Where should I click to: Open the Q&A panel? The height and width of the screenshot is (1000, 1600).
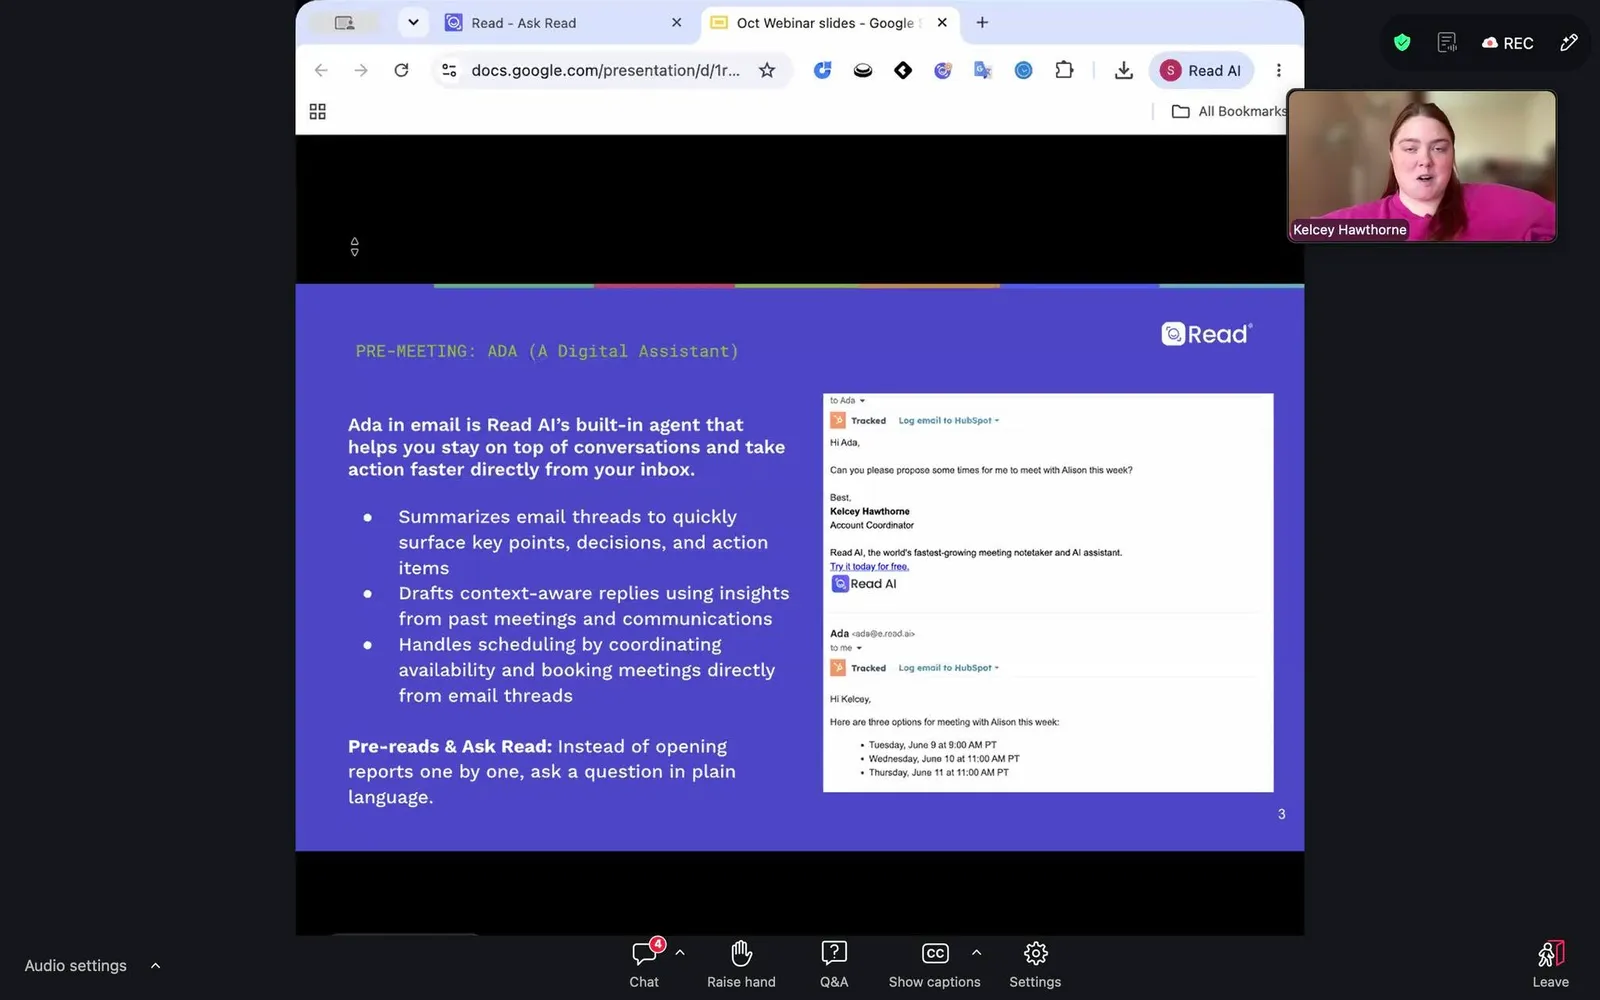click(x=834, y=964)
